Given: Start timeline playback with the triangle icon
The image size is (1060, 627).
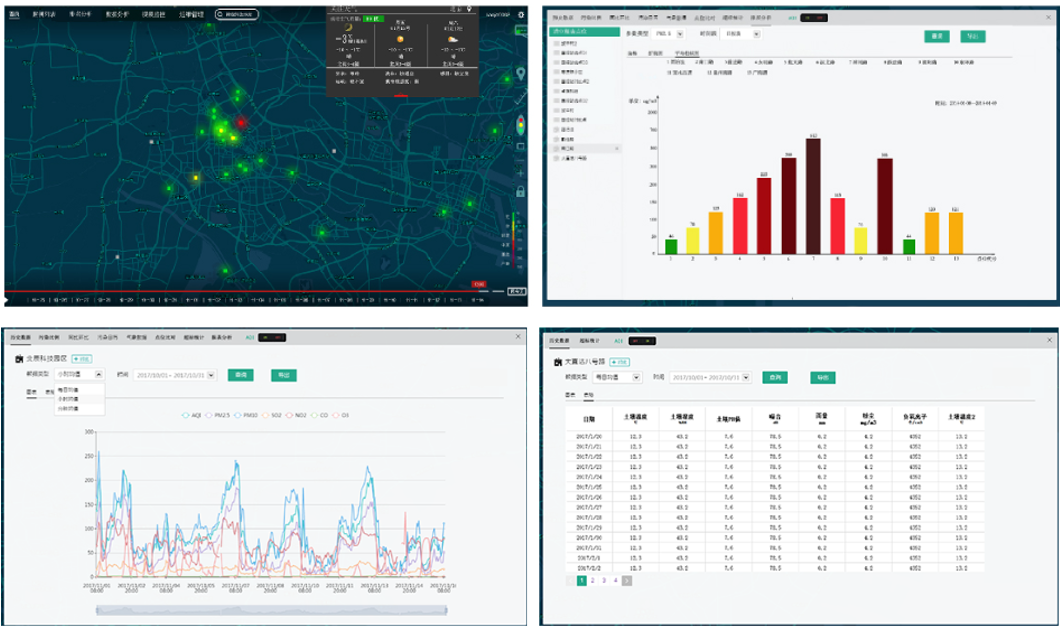Looking at the screenshot, I should click(x=7, y=298).
